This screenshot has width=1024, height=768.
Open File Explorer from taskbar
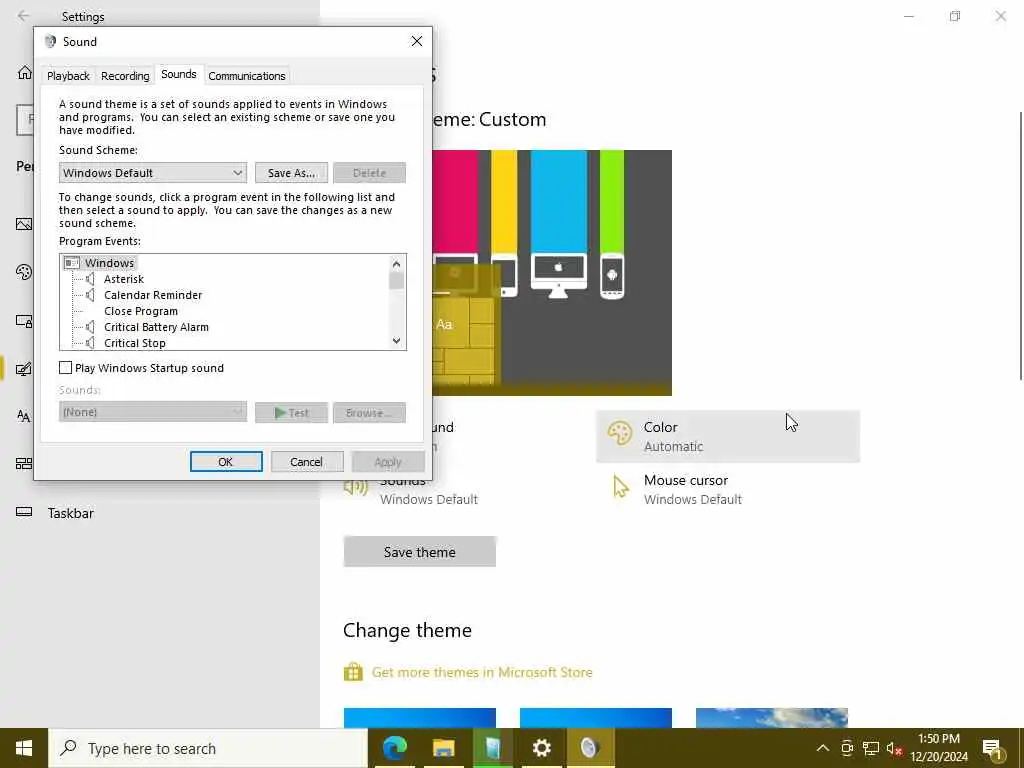pyautogui.click(x=443, y=748)
